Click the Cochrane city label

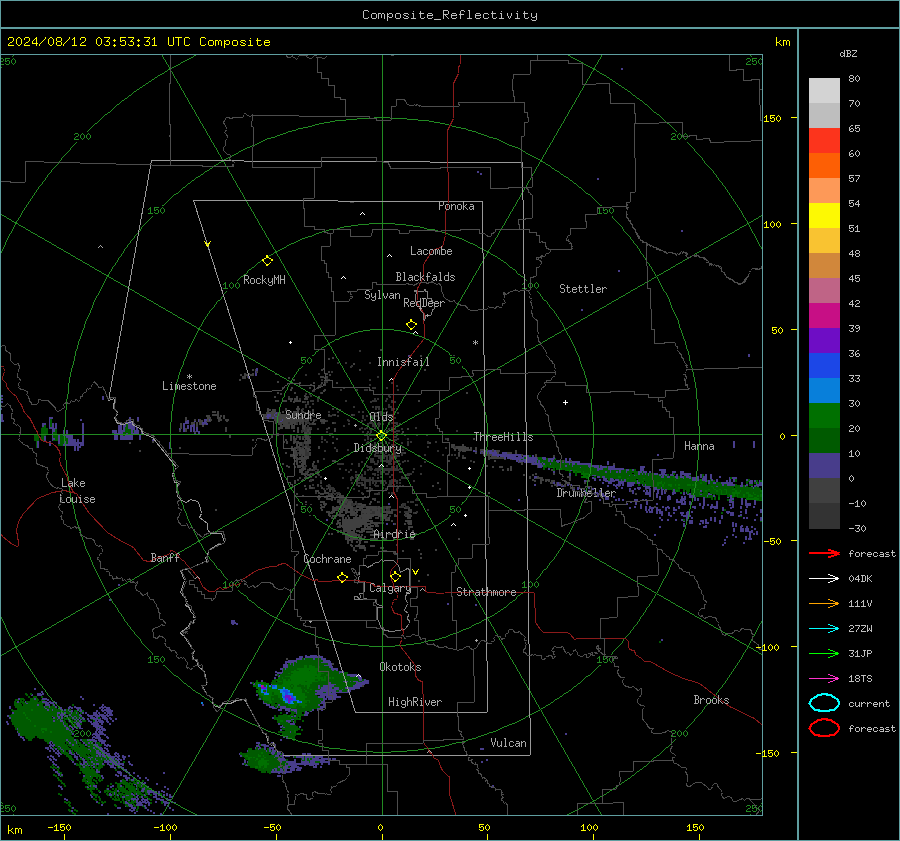click(x=327, y=559)
